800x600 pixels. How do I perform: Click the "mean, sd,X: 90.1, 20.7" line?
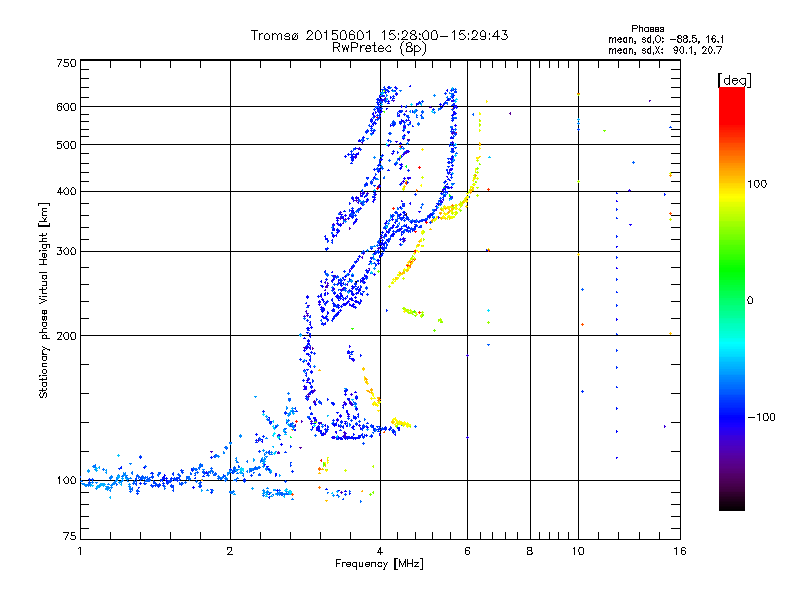coord(665,50)
